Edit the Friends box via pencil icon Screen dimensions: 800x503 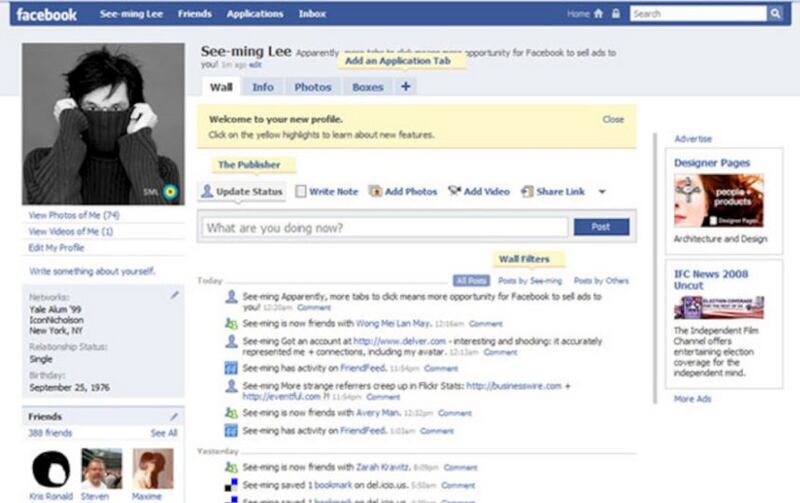pos(174,417)
